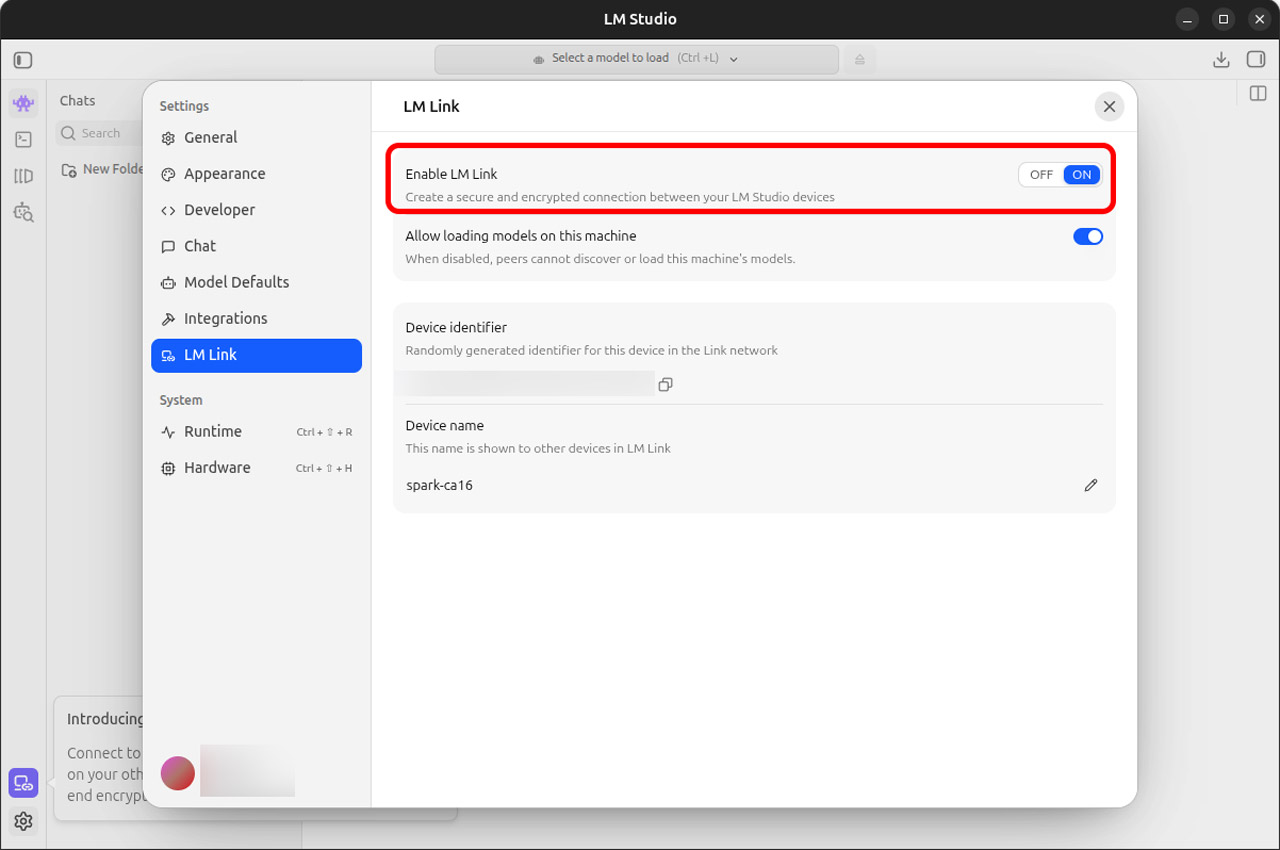Click the eject model icon
Screen dimensions: 1280x850
[x=860, y=60]
